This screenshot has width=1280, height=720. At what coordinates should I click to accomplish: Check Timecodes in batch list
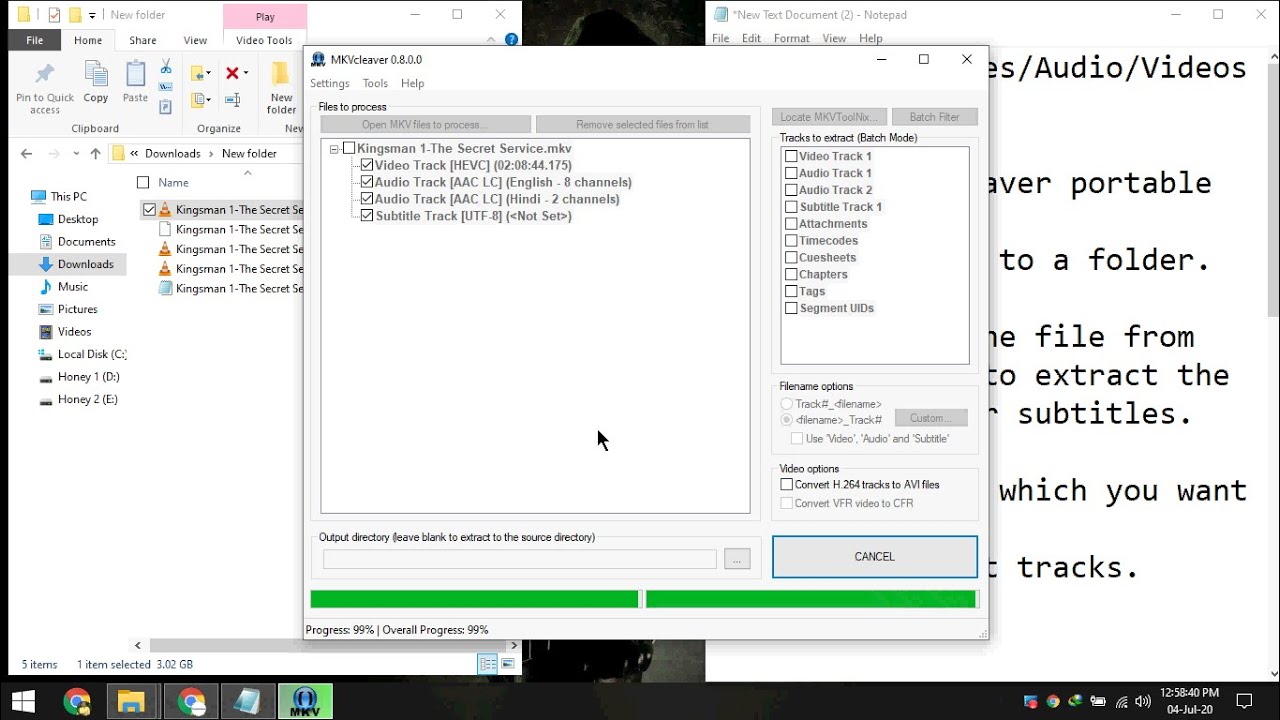coord(792,241)
